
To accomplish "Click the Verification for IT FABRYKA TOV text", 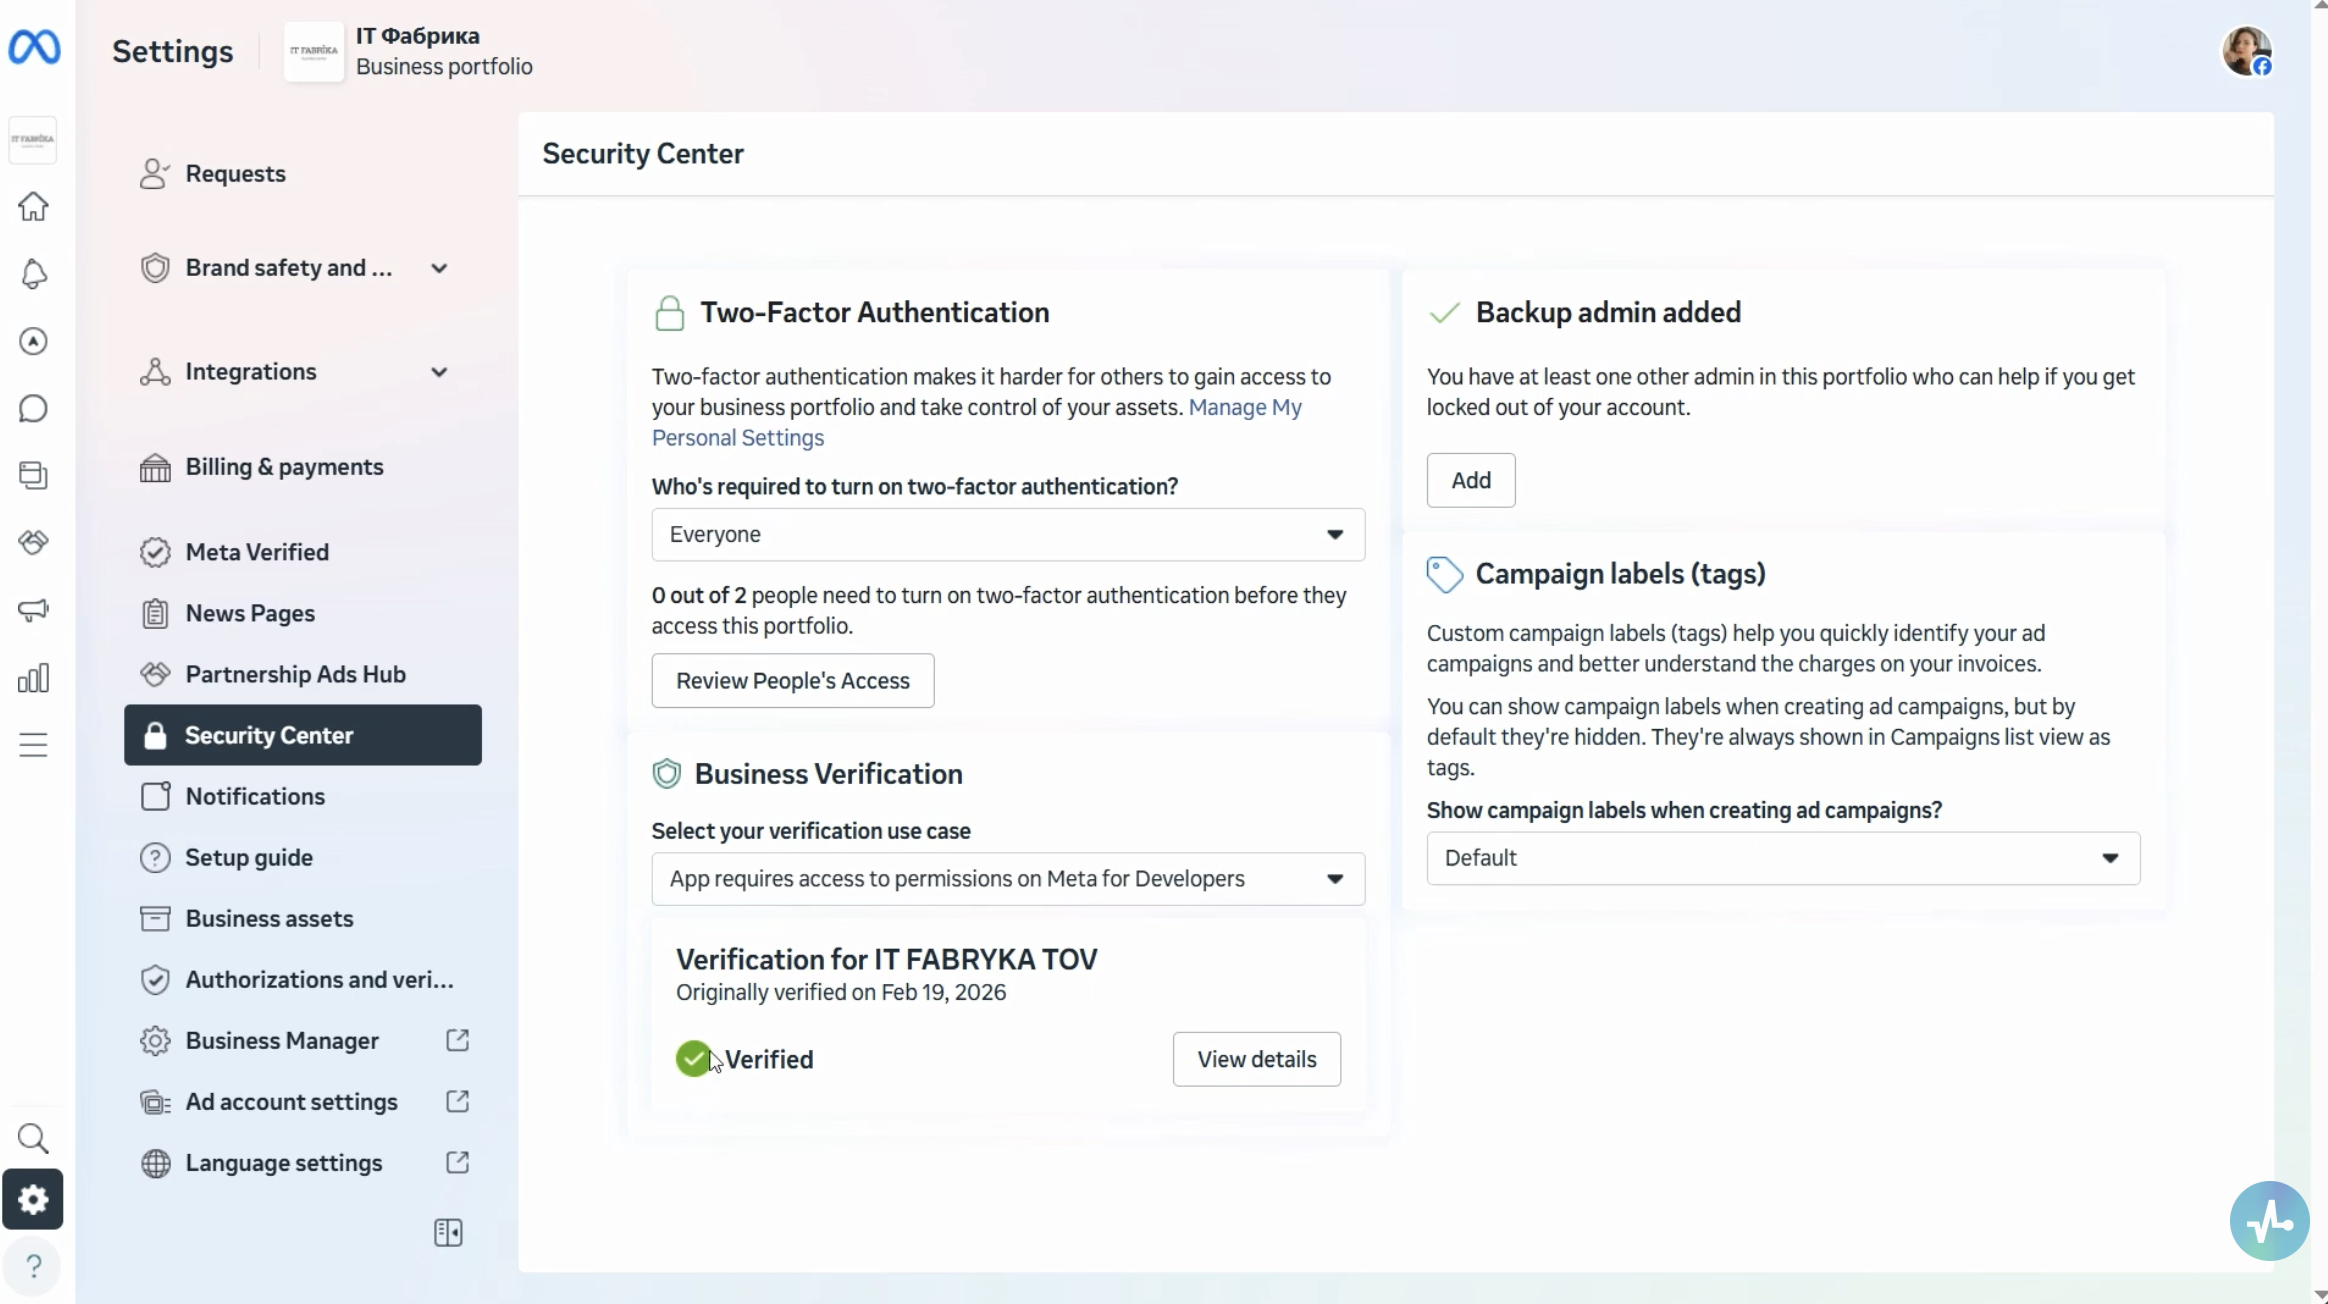I will [x=886, y=959].
